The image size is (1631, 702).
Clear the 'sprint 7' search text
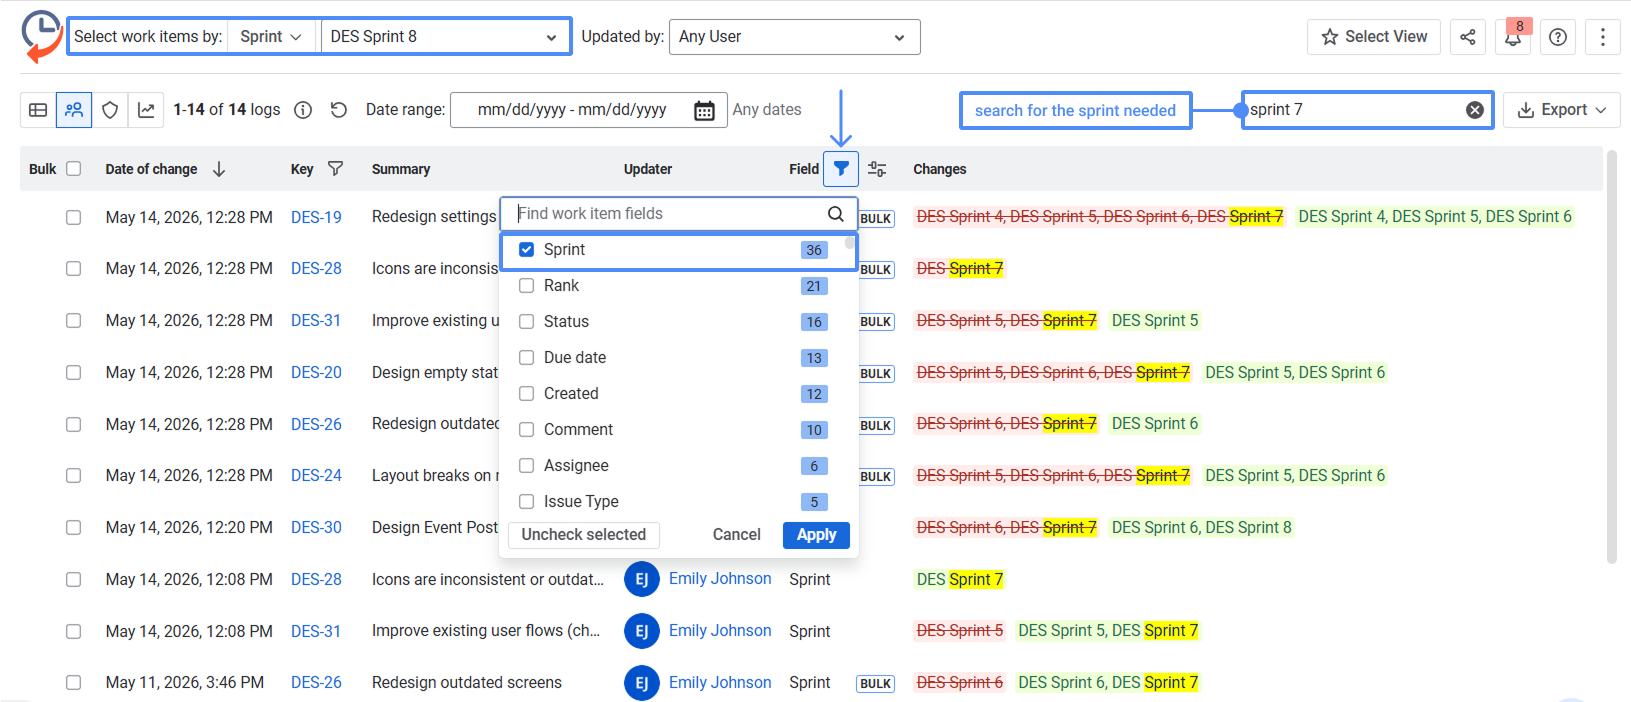(1475, 110)
